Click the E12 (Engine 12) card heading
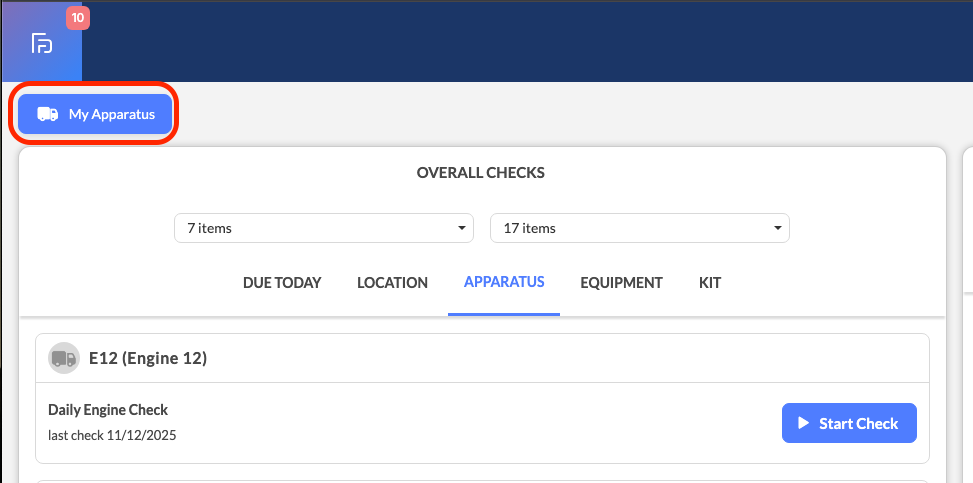Image resolution: width=973 pixels, height=483 pixels. pyautogui.click(x=148, y=358)
